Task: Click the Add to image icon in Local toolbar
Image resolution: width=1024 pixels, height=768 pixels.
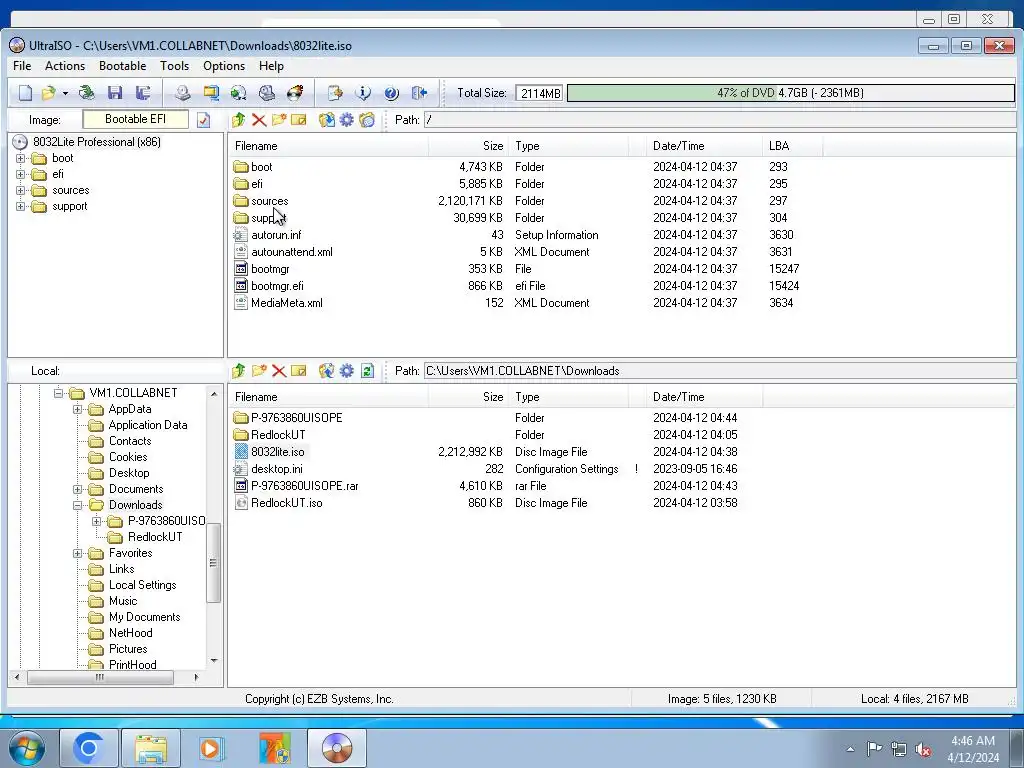Action: click(x=327, y=370)
